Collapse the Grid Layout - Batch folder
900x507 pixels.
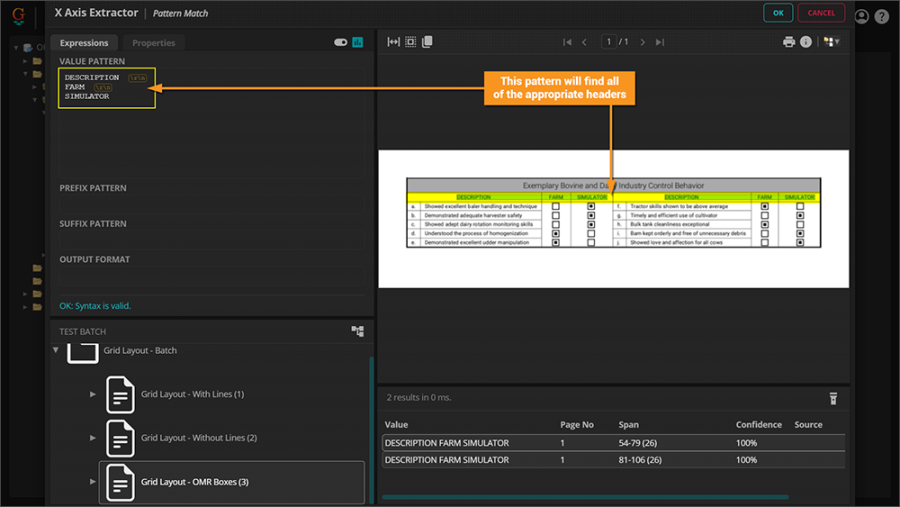coord(56,351)
